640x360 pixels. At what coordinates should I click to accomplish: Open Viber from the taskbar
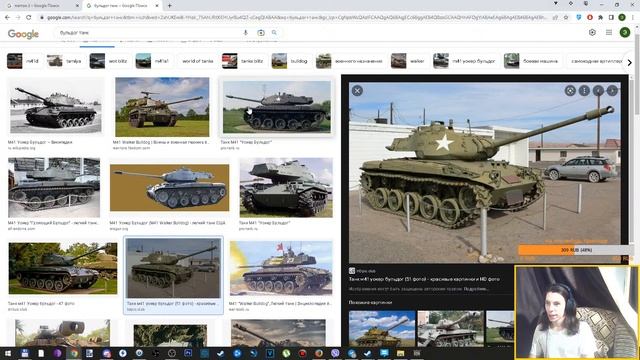[x=335, y=353]
